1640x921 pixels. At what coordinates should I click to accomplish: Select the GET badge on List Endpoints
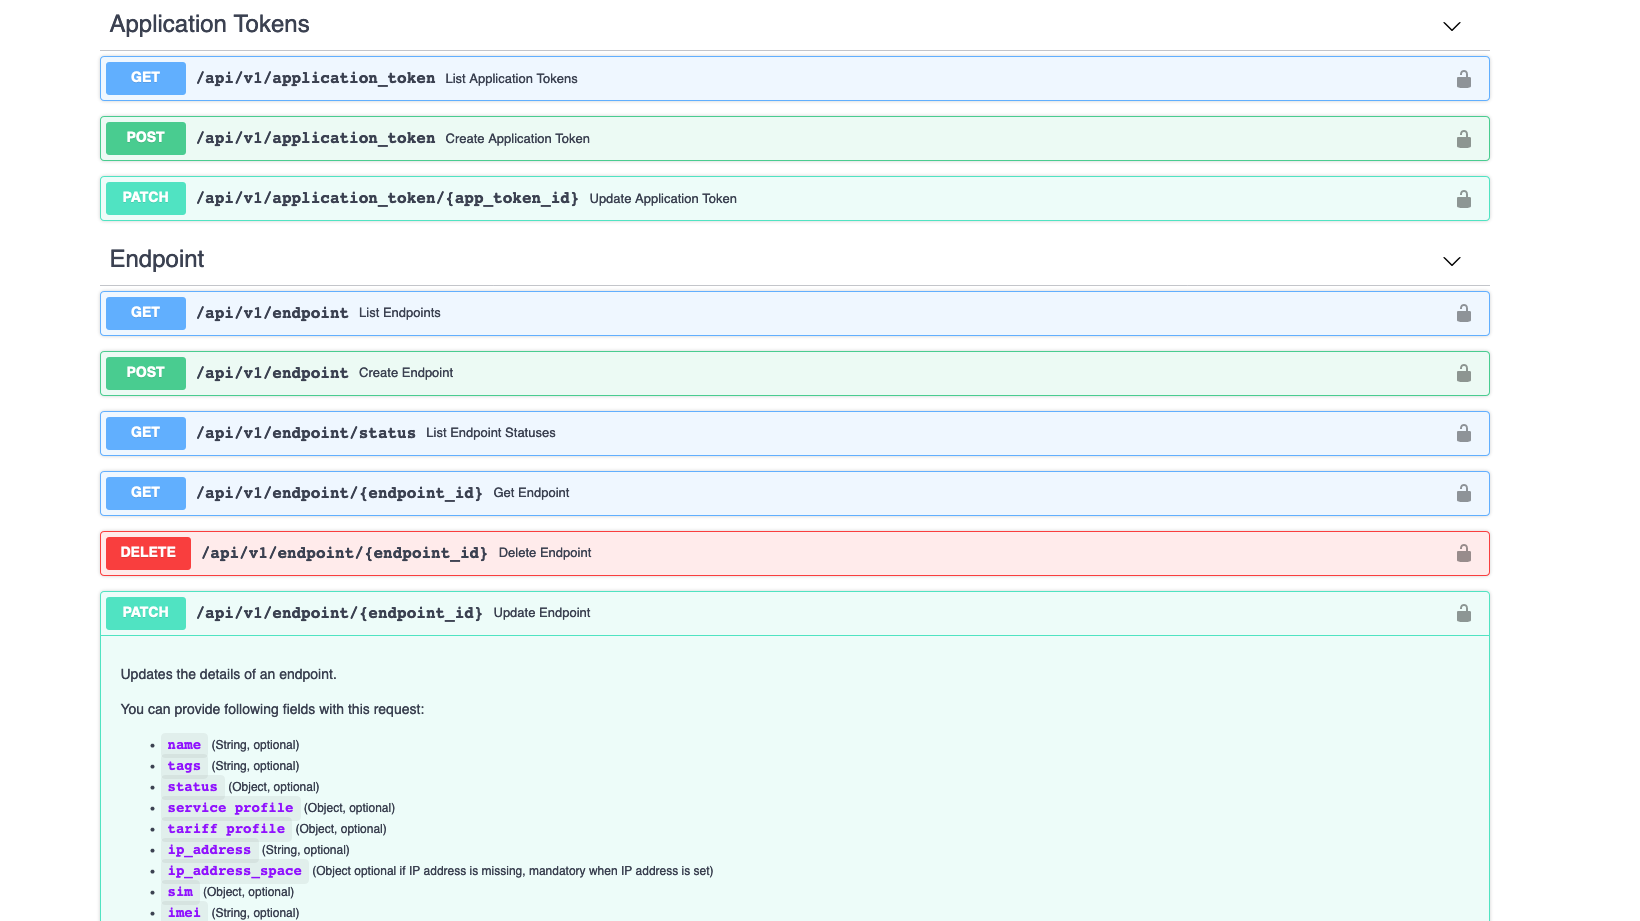[145, 313]
